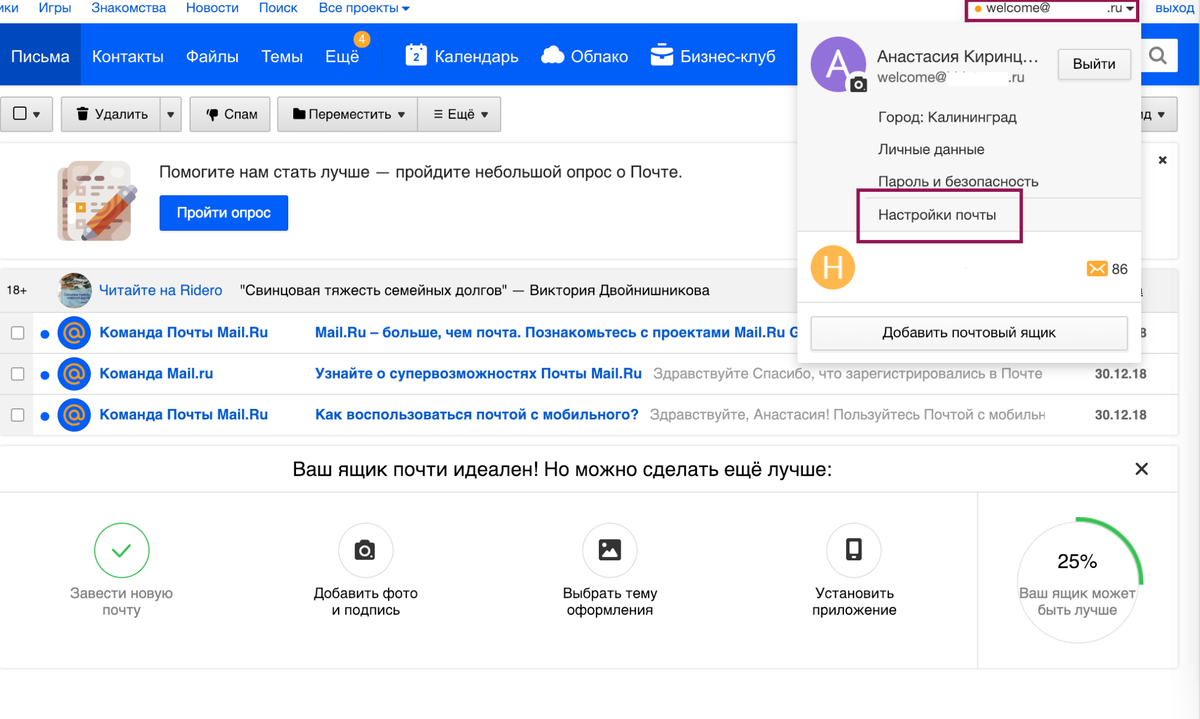
Task: Click Добавить почтовый ящик button
Action: click(x=969, y=332)
